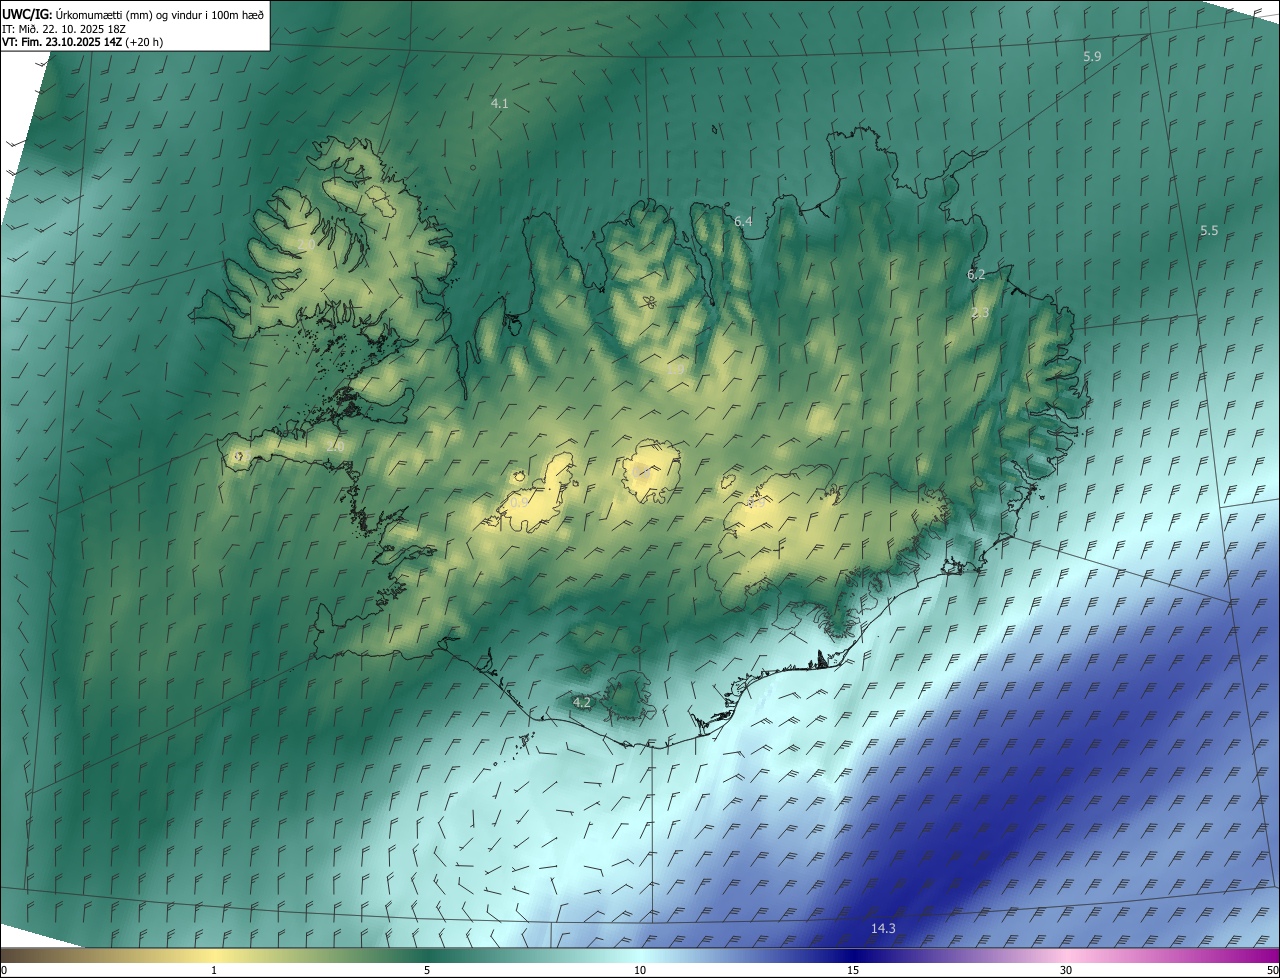
Task: Click the 4.1 value label north of Iceland
Action: coord(500,104)
